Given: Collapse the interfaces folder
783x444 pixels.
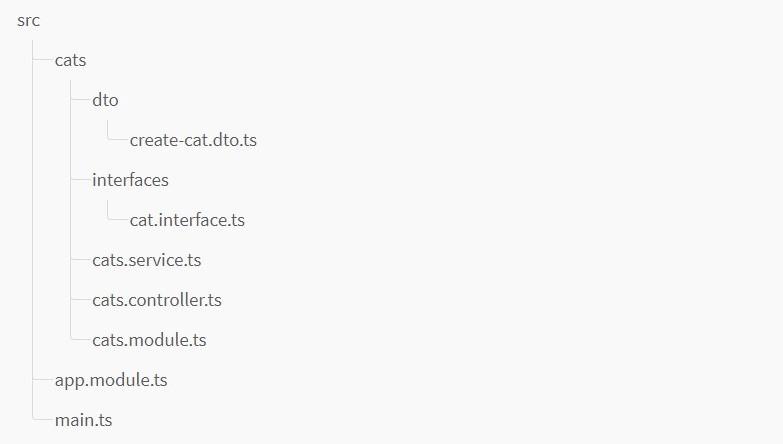Looking at the screenshot, I should click(x=130, y=180).
